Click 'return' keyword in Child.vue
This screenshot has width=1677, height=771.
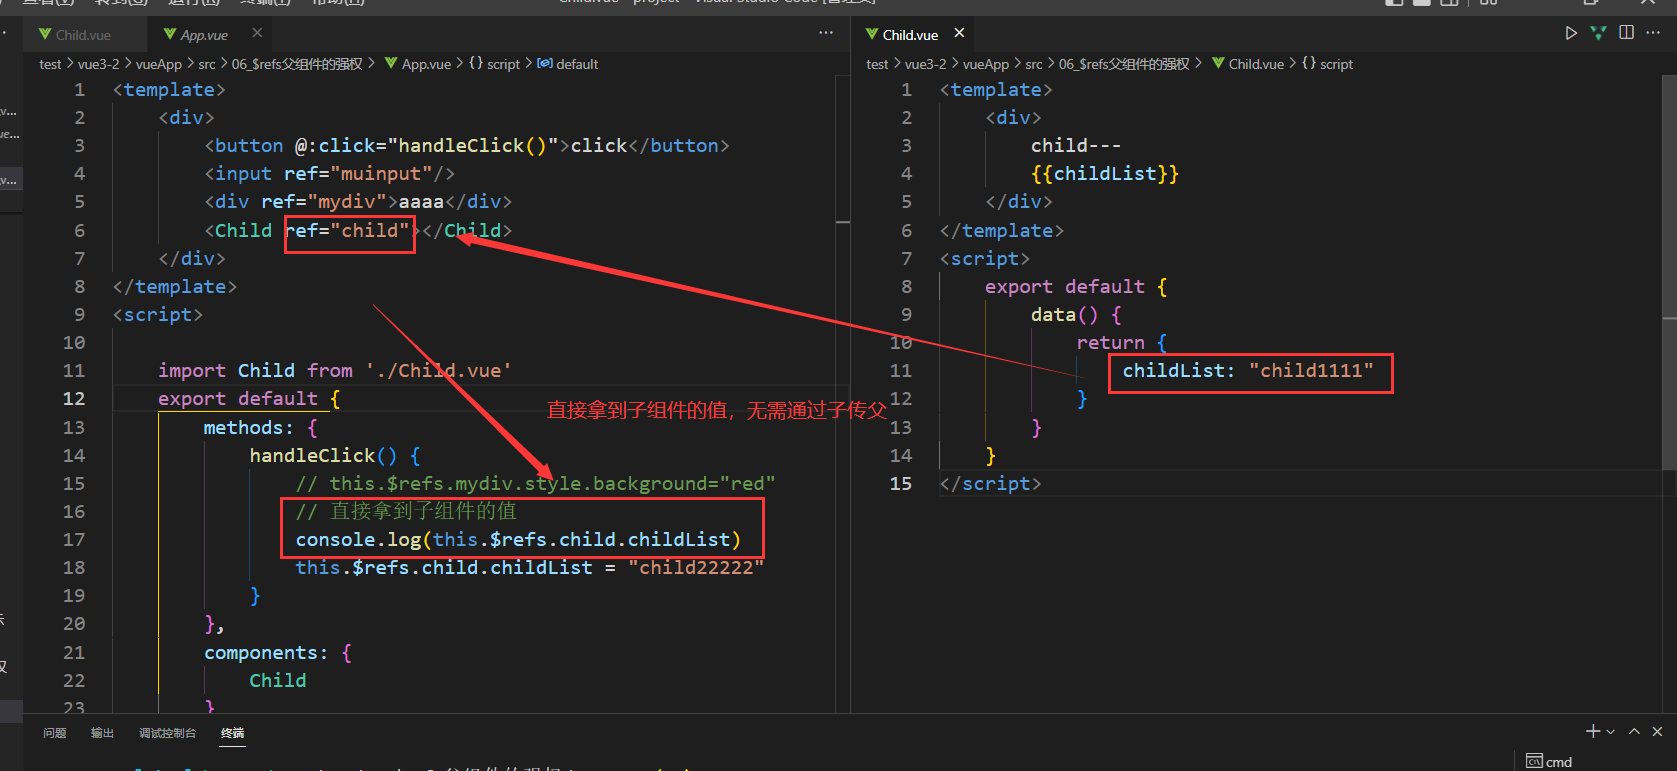pyautogui.click(x=1110, y=342)
